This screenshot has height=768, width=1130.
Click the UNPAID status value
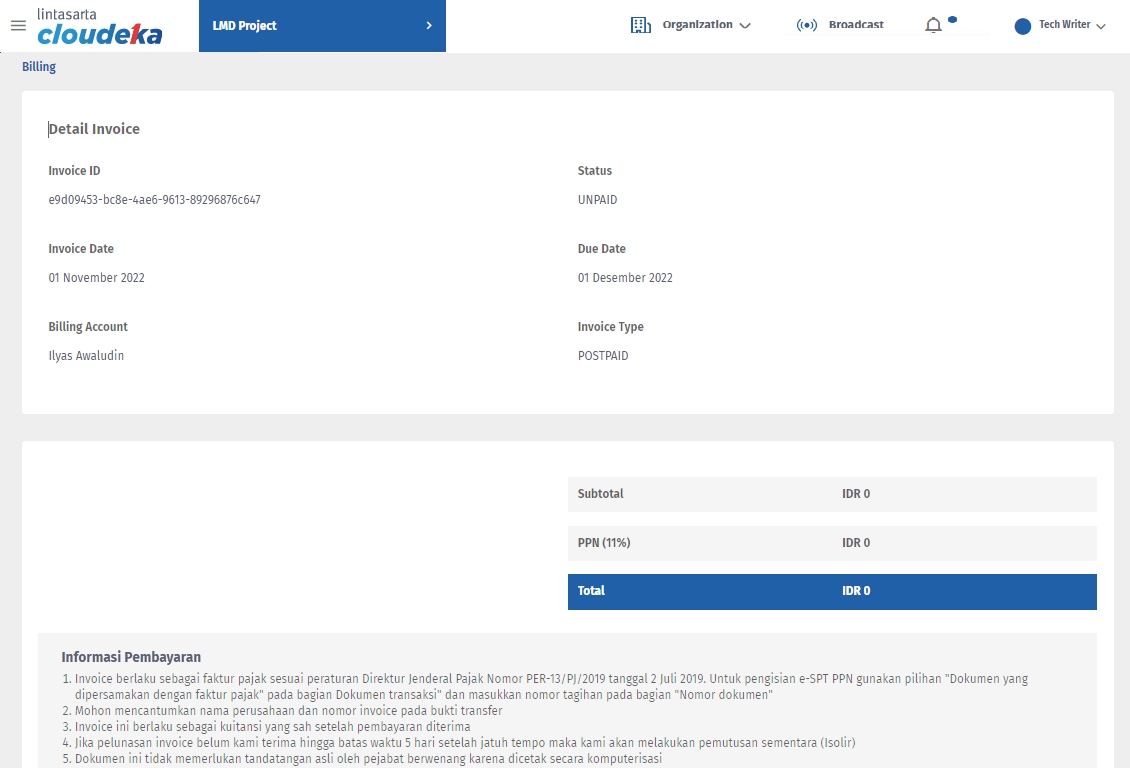pyautogui.click(x=597, y=200)
